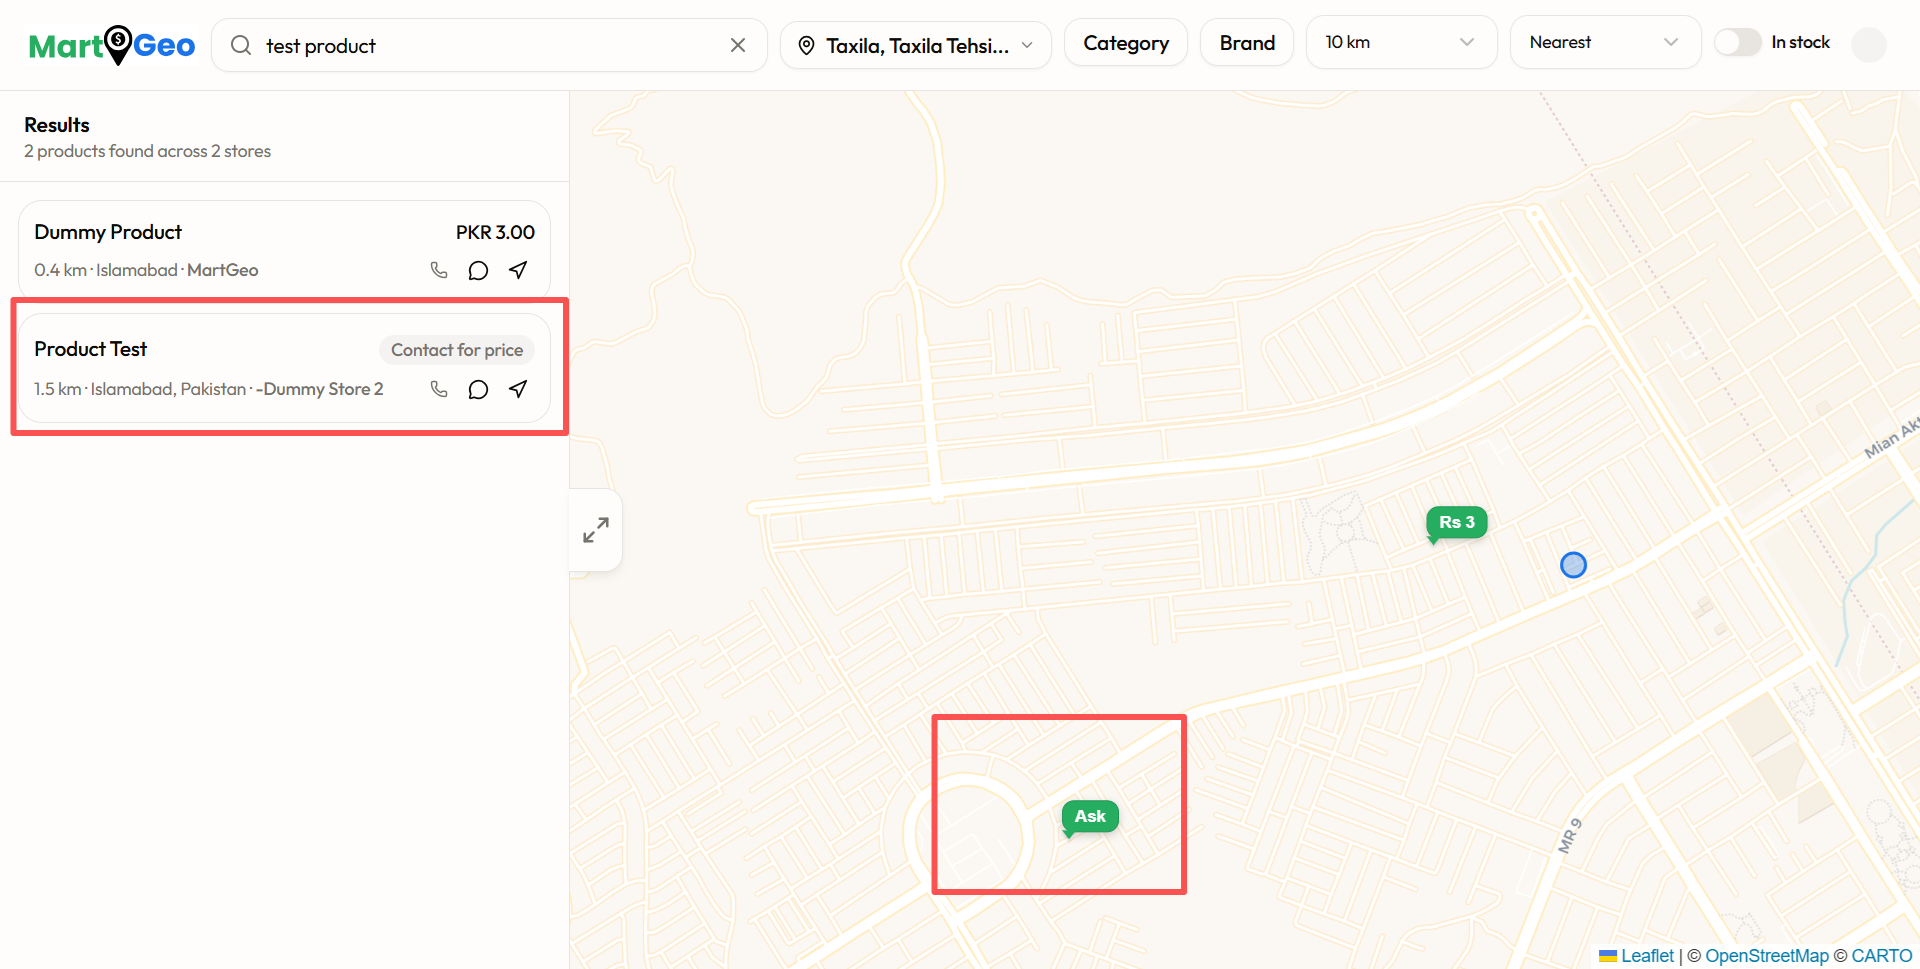The image size is (1920, 969).
Task: Click the '2 products found across 2 stores' text
Action: tap(147, 151)
